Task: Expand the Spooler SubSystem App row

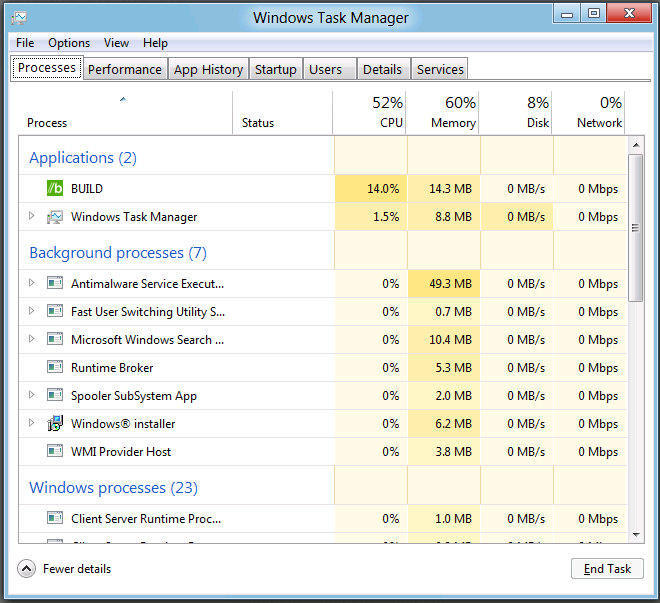Action: coord(32,395)
